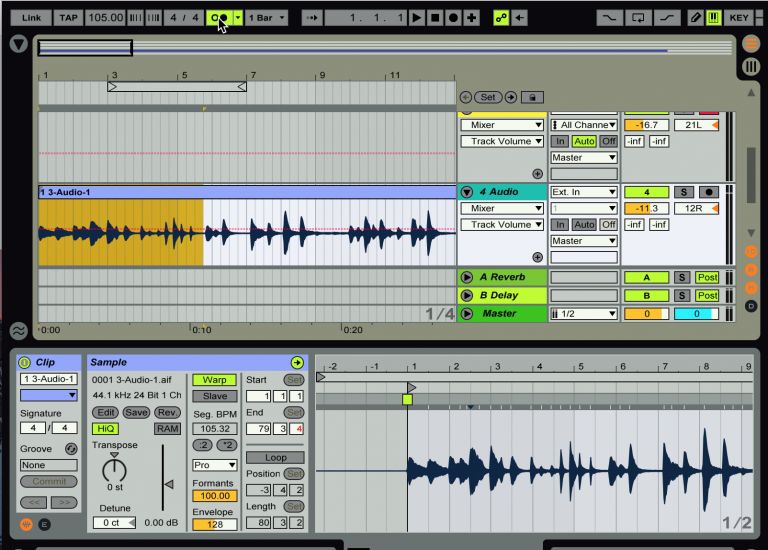
Task: Toggle the HiQ button
Action: point(105,429)
